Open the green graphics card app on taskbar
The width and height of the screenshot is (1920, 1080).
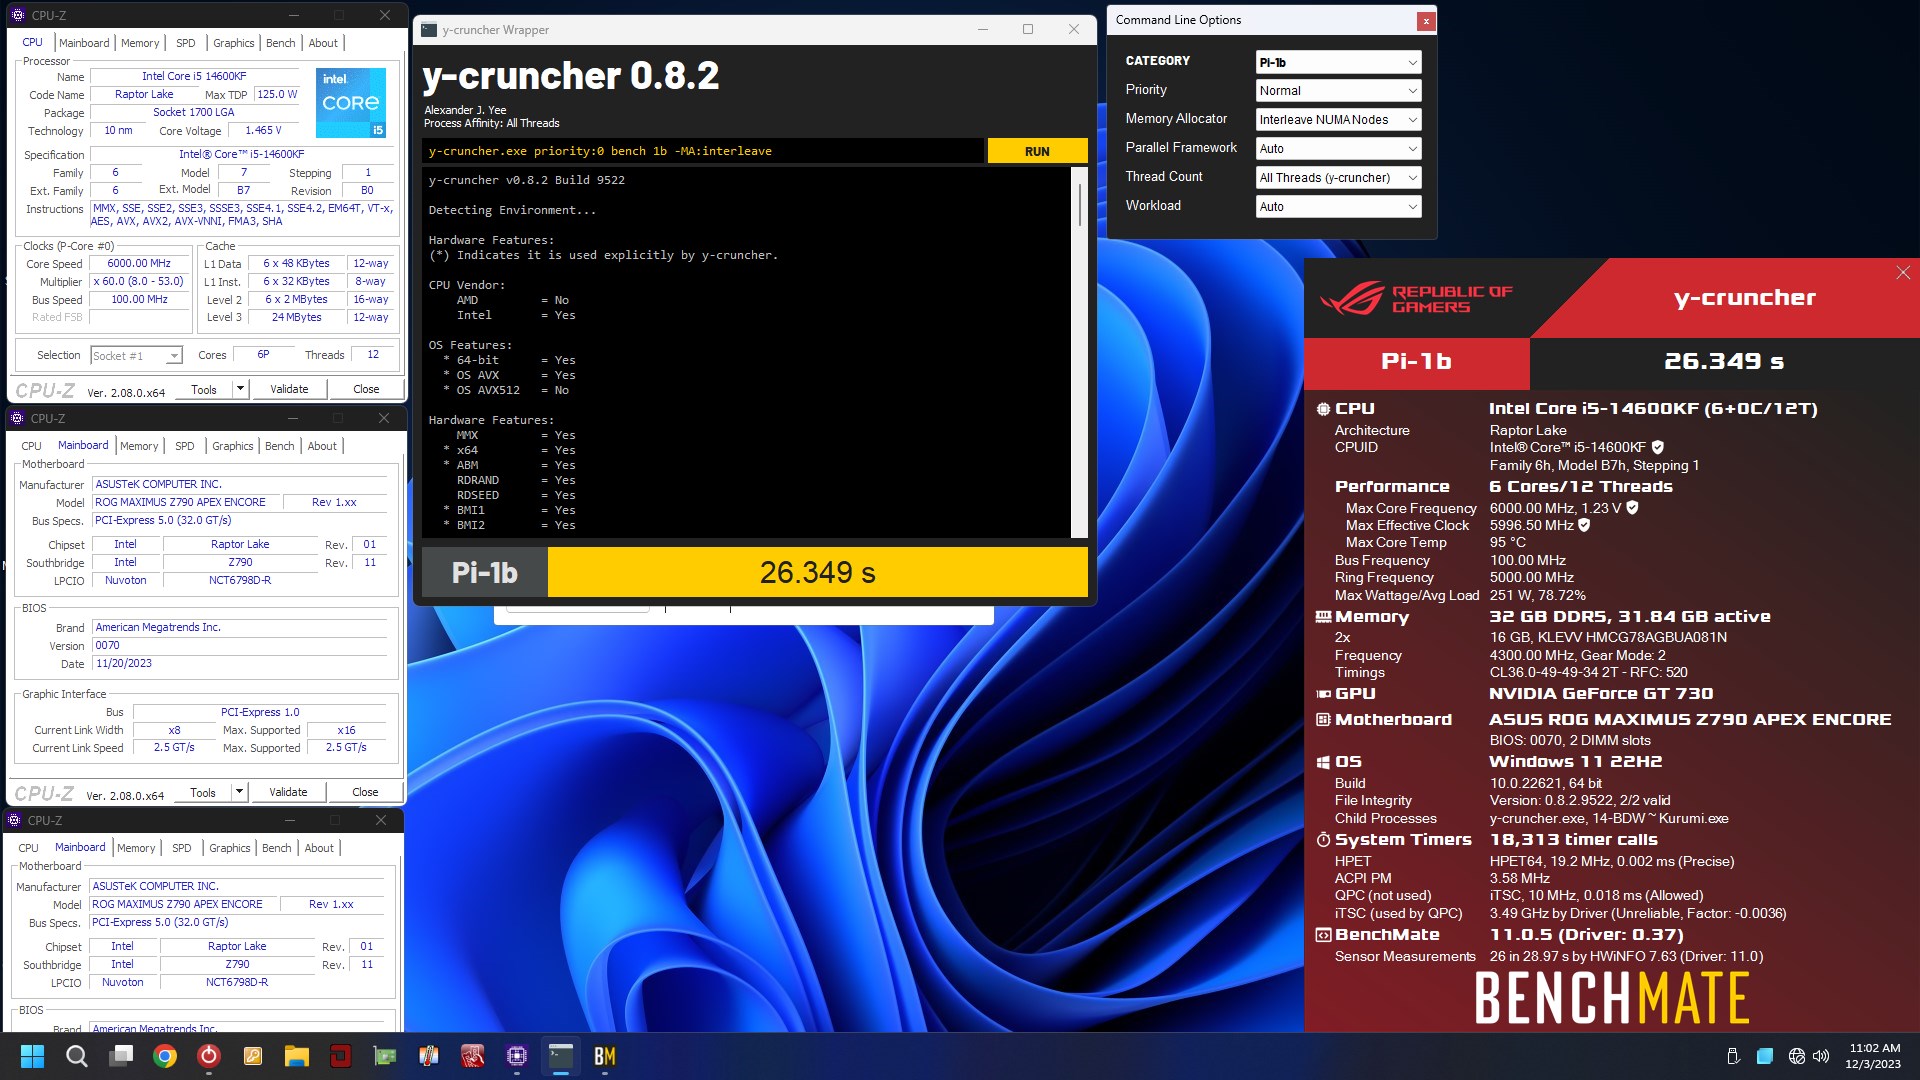(x=385, y=1056)
